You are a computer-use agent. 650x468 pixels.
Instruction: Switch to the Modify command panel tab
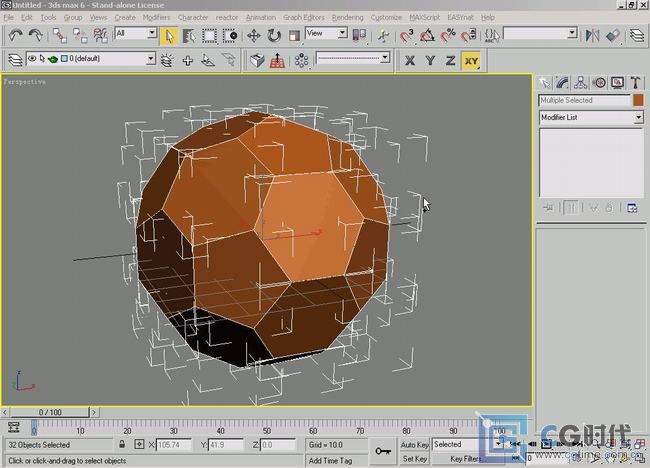563,83
